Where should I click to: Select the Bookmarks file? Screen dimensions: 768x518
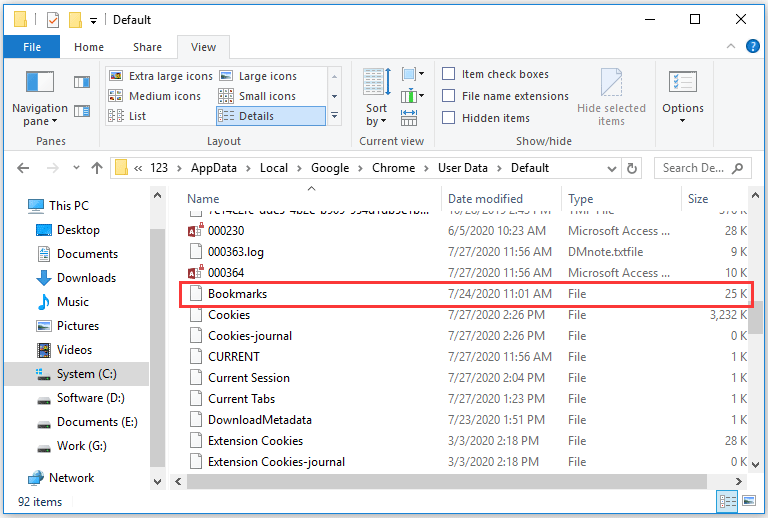point(465,294)
